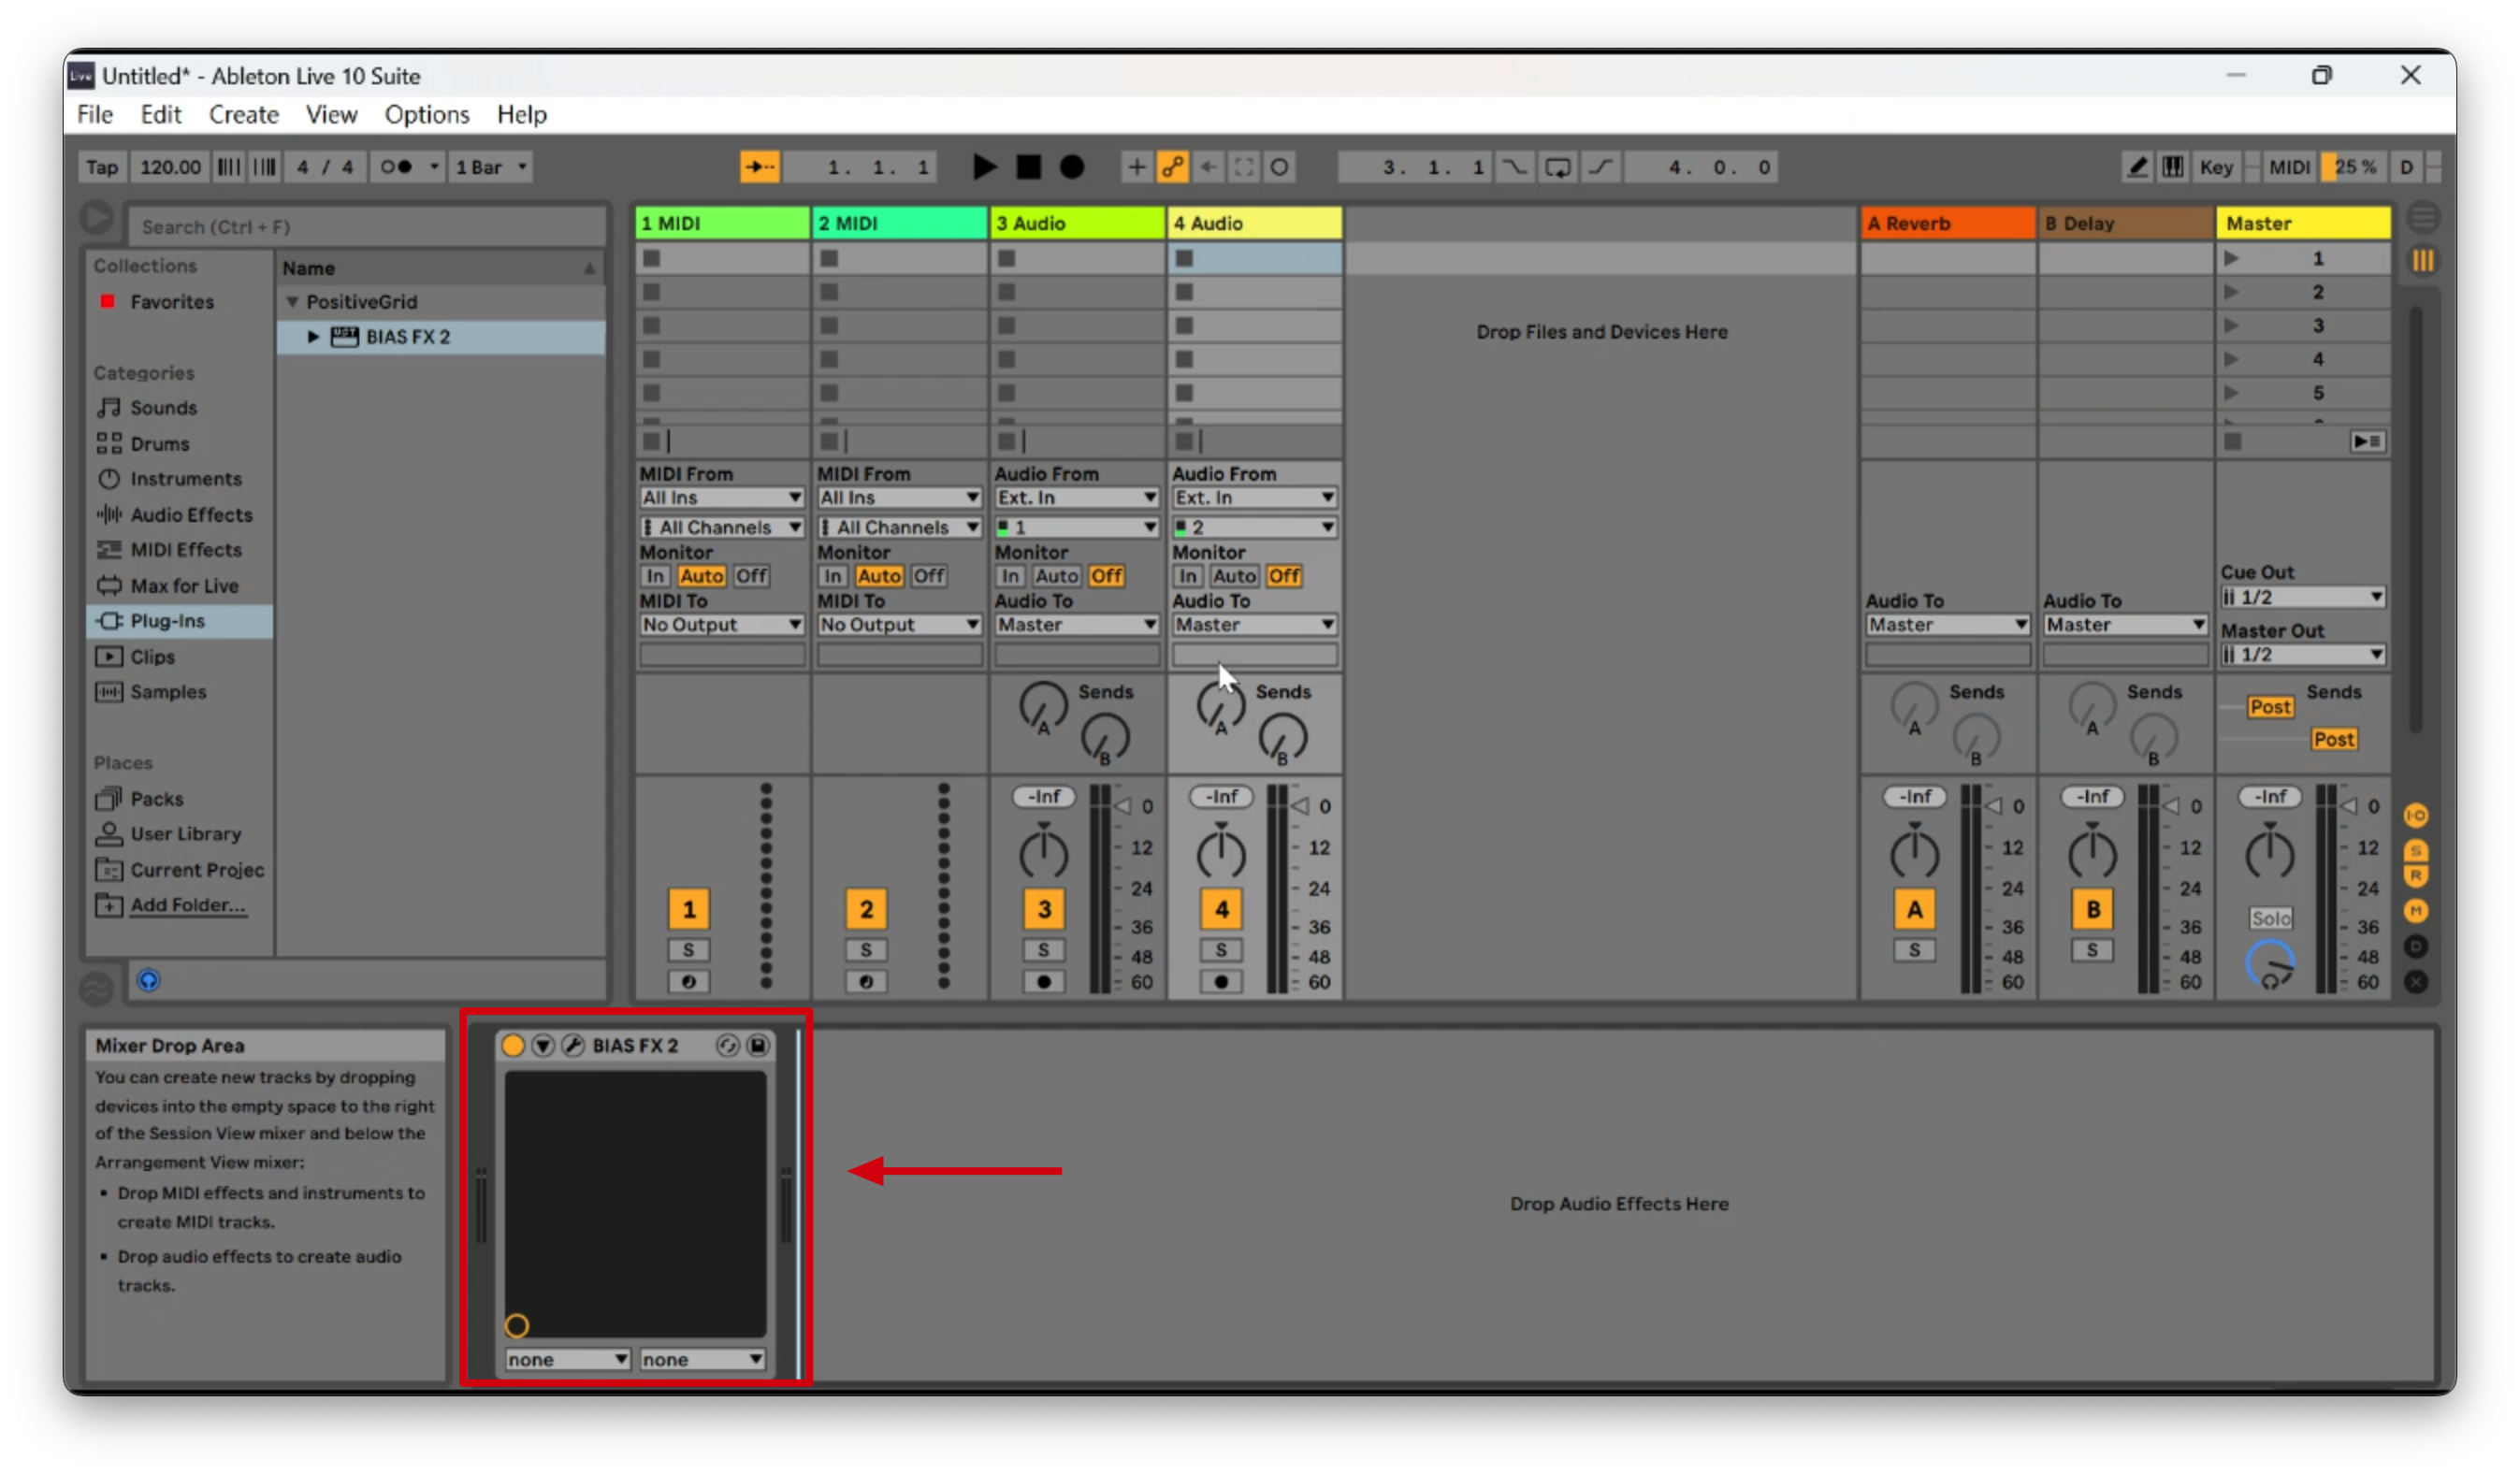Expand the BIAS FX 2 browser item
2520x1474 pixels.
click(313, 337)
